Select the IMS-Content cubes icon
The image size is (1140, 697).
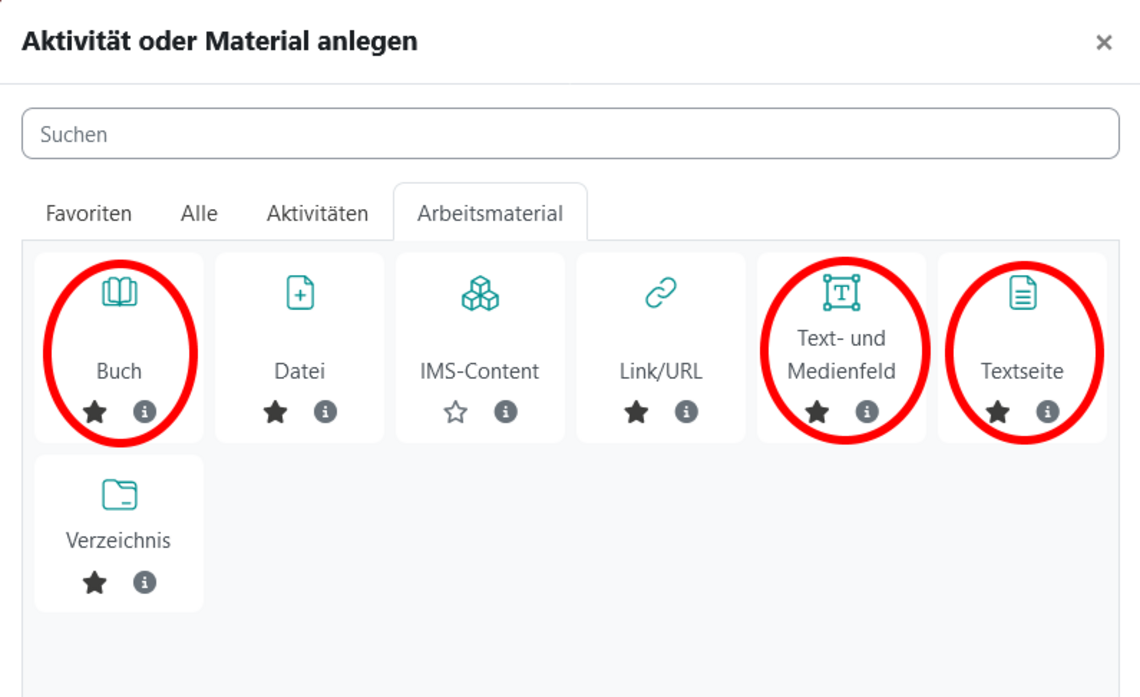click(x=480, y=293)
